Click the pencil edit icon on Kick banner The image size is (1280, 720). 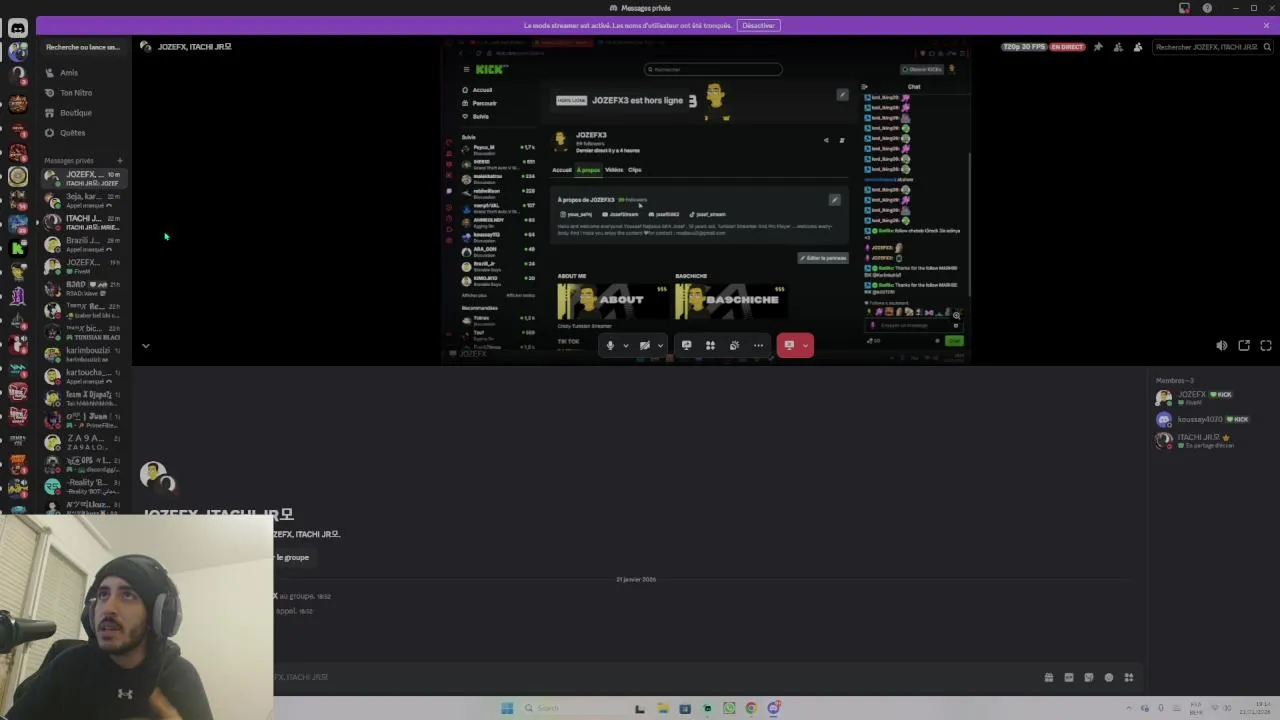[x=842, y=95]
